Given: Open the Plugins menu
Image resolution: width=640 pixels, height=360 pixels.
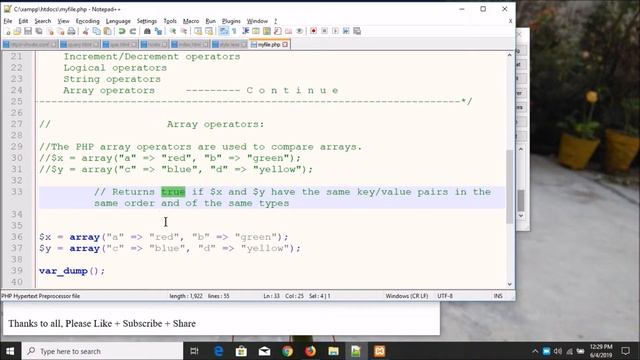Looking at the screenshot, I should [x=231, y=21].
